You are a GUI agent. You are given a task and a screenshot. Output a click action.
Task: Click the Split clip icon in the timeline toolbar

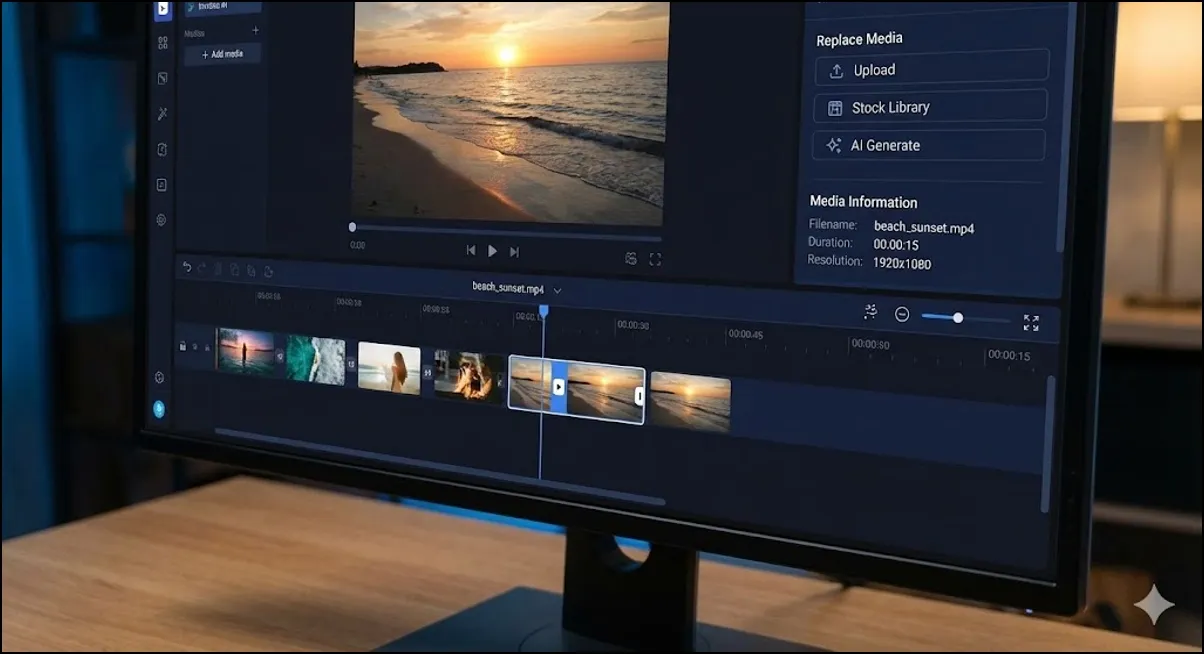(218, 267)
